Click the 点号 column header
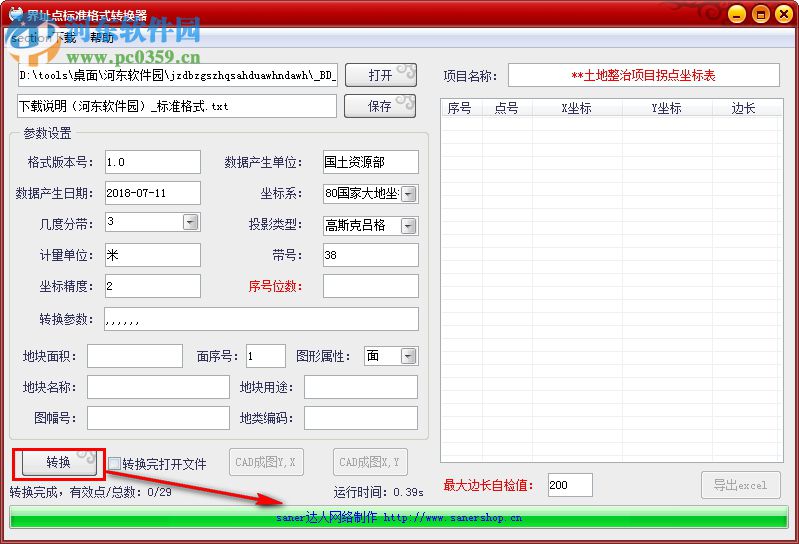The width and height of the screenshot is (799, 544). 507,108
